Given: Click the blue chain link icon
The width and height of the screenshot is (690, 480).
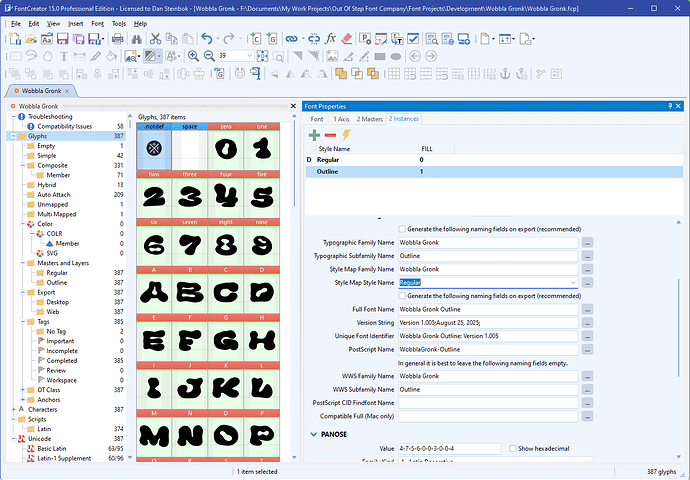Looking at the screenshot, I should [291, 39].
